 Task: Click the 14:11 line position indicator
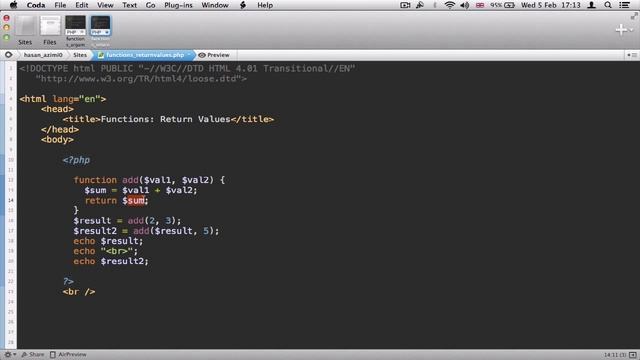[615, 355]
